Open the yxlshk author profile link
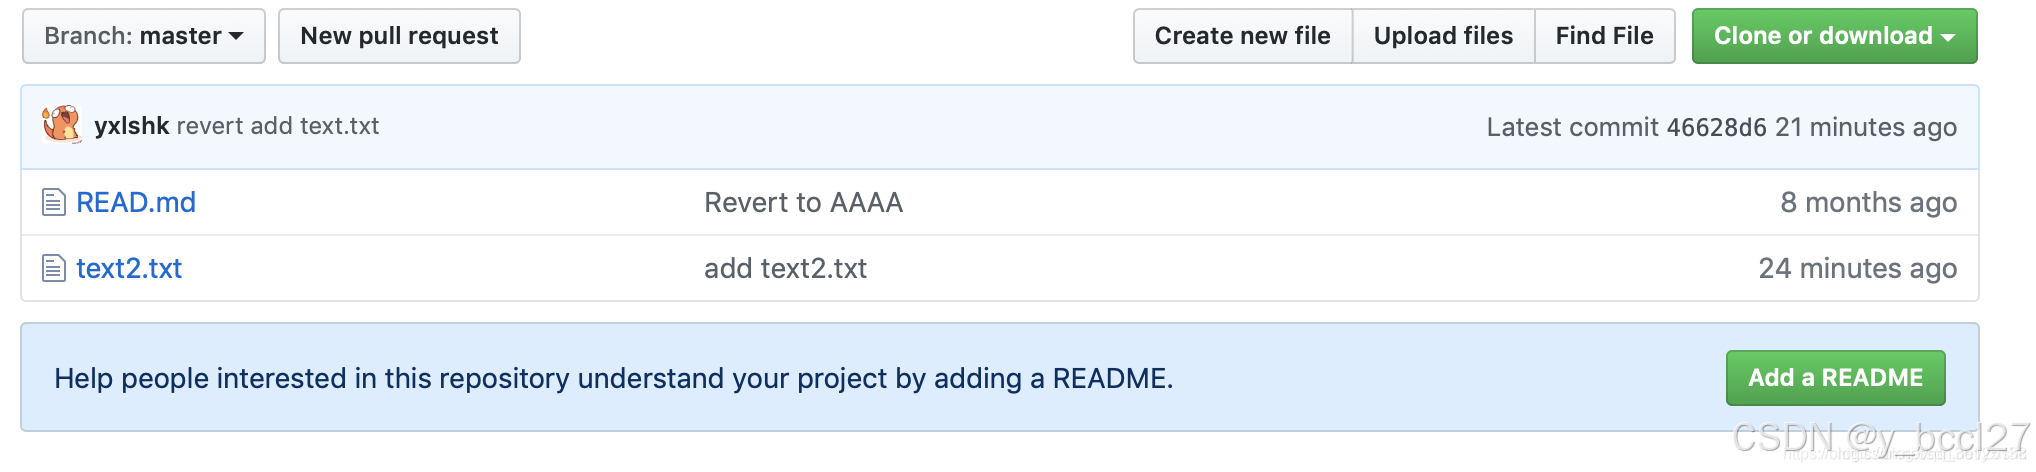This screenshot has width=2036, height=472. 132,126
